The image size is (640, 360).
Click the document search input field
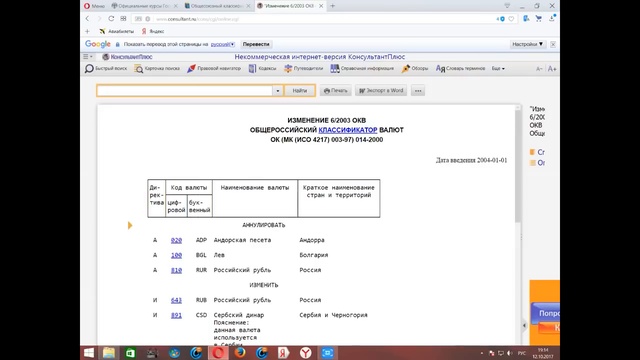[185, 91]
